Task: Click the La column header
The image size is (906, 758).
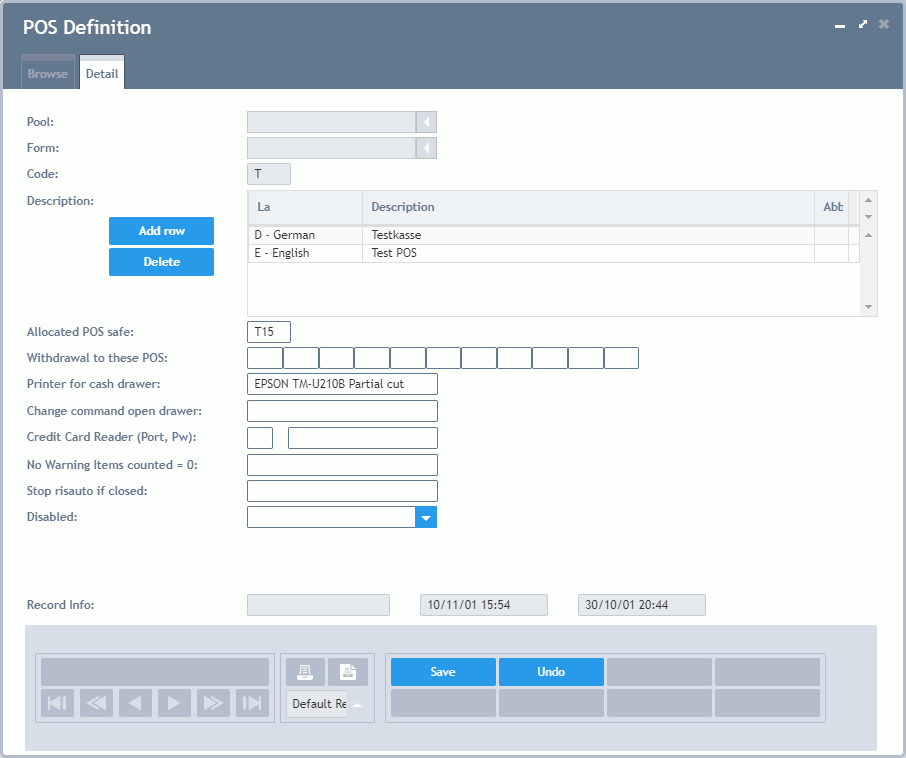Action: (305, 207)
